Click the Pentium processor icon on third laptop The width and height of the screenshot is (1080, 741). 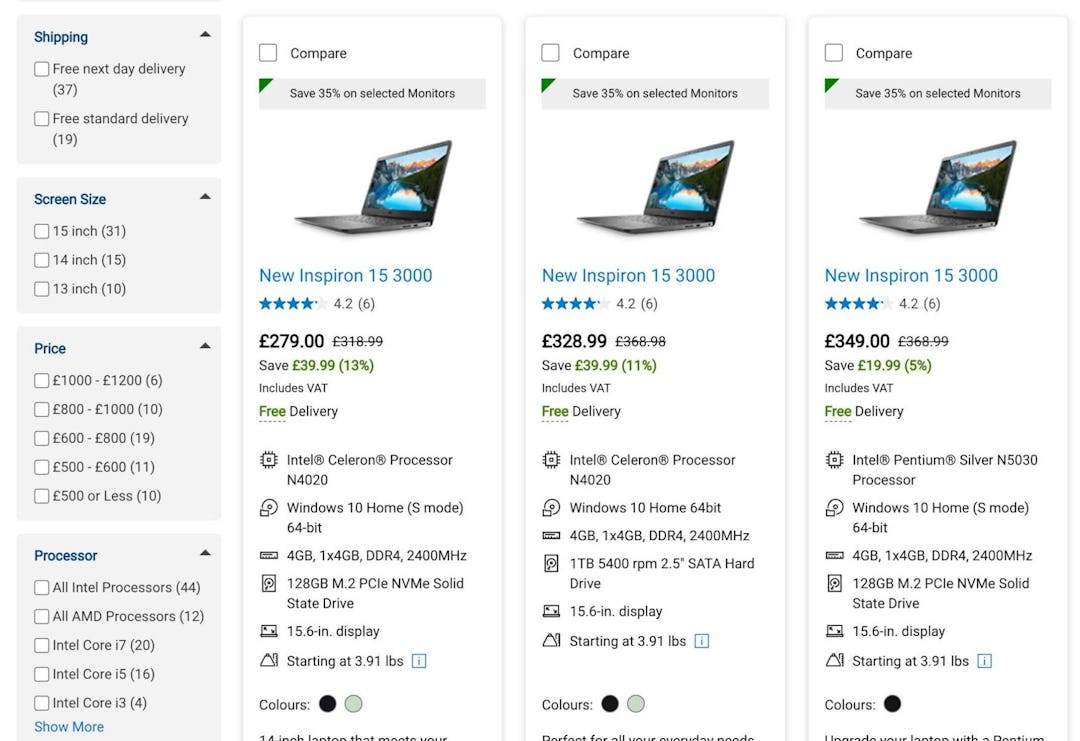(834, 460)
